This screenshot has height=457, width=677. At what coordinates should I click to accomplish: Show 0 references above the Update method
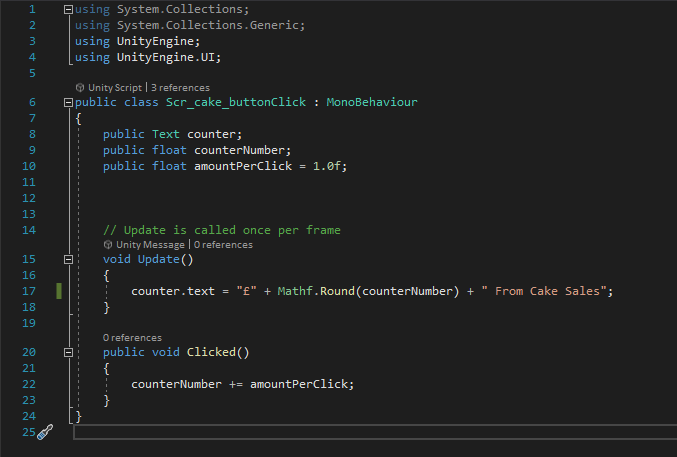223,244
